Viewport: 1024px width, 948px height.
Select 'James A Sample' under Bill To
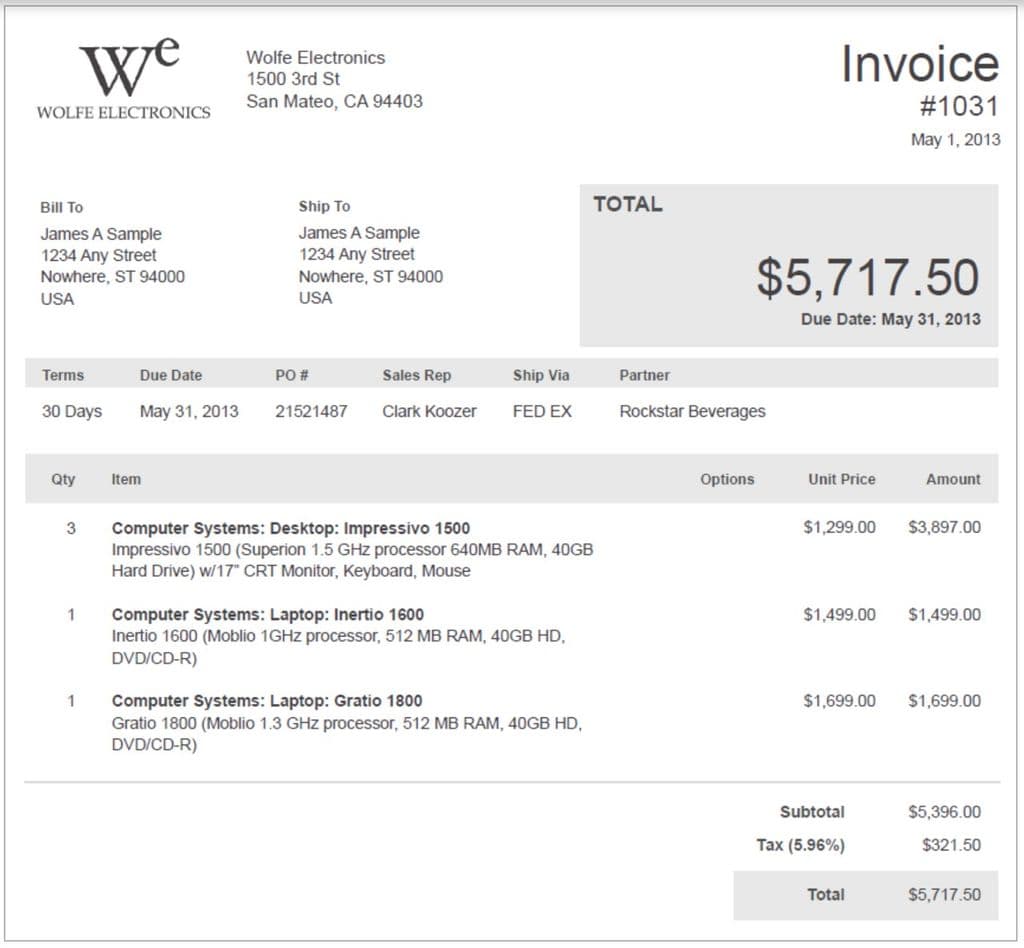click(x=101, y=234)
